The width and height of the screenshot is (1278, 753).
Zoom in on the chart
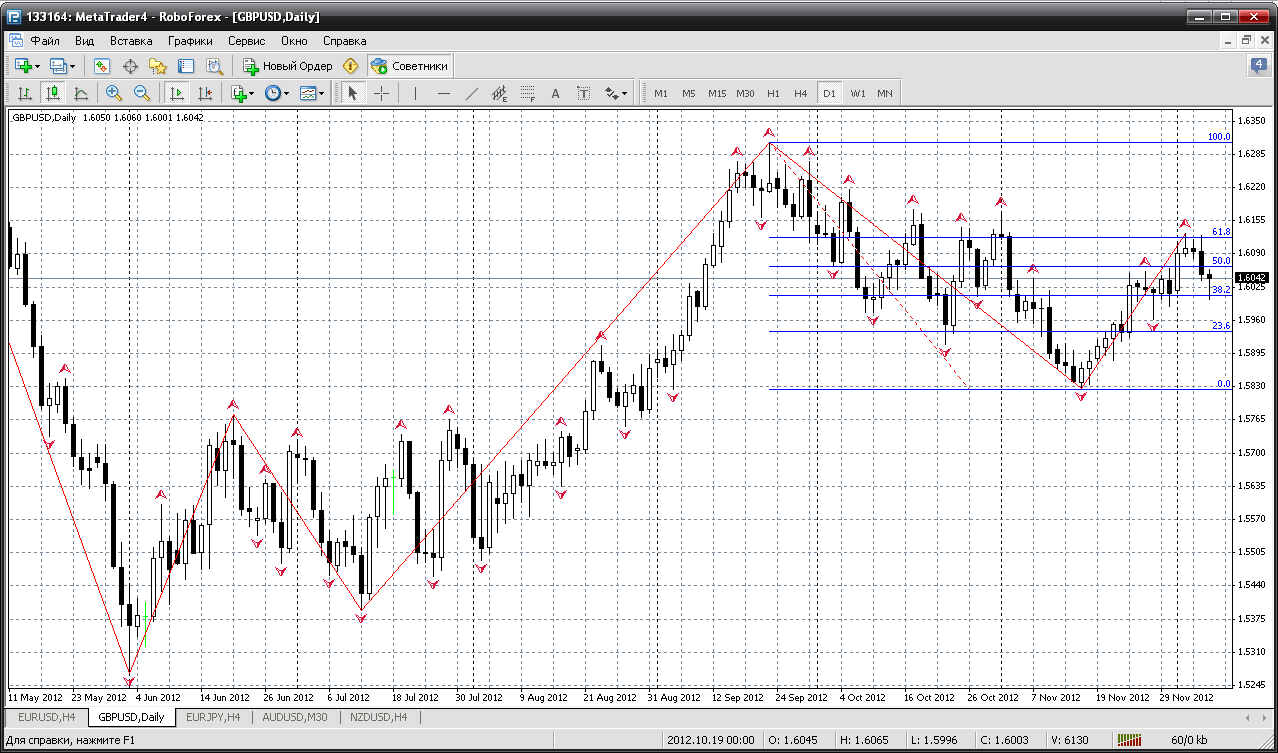pyautogui.click(x=114, y=93)
